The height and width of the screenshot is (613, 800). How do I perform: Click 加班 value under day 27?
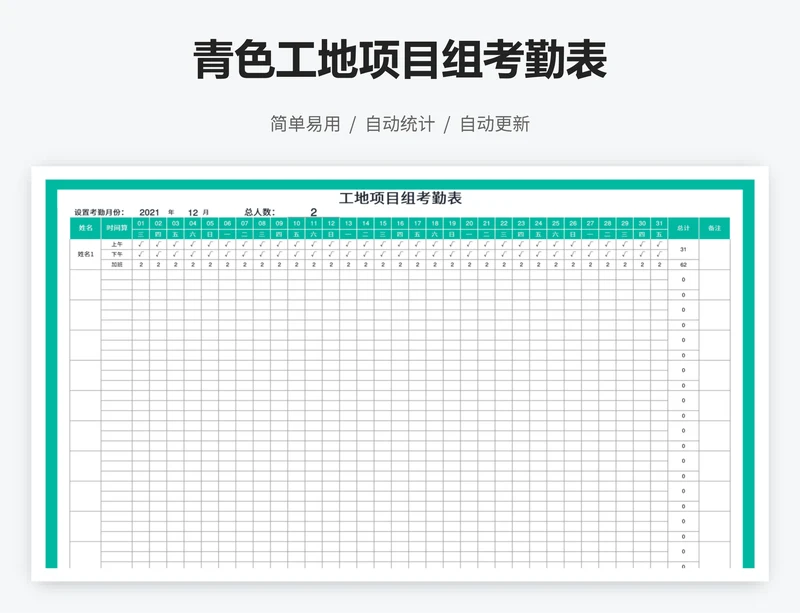590,264
